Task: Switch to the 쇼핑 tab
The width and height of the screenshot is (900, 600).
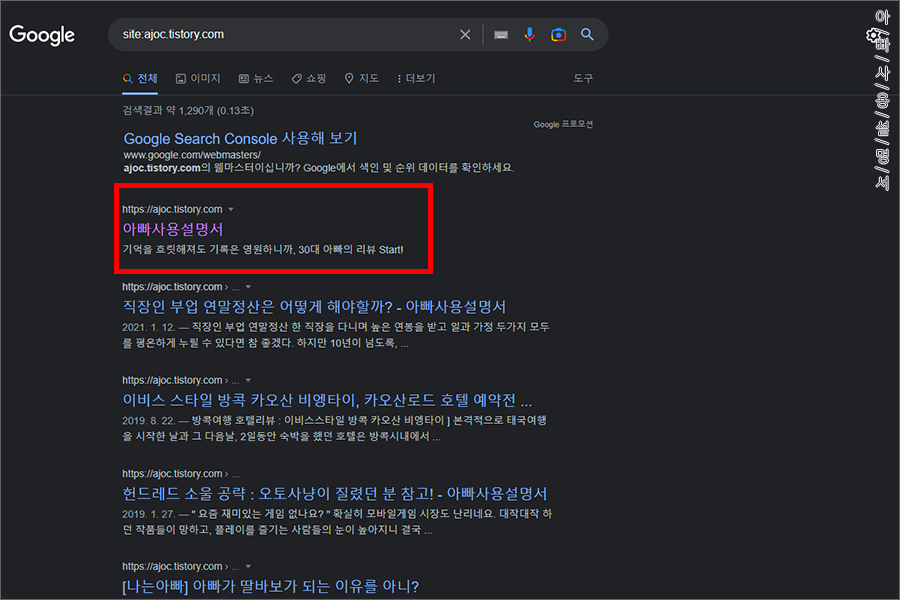Action: [x=309, y=79]
